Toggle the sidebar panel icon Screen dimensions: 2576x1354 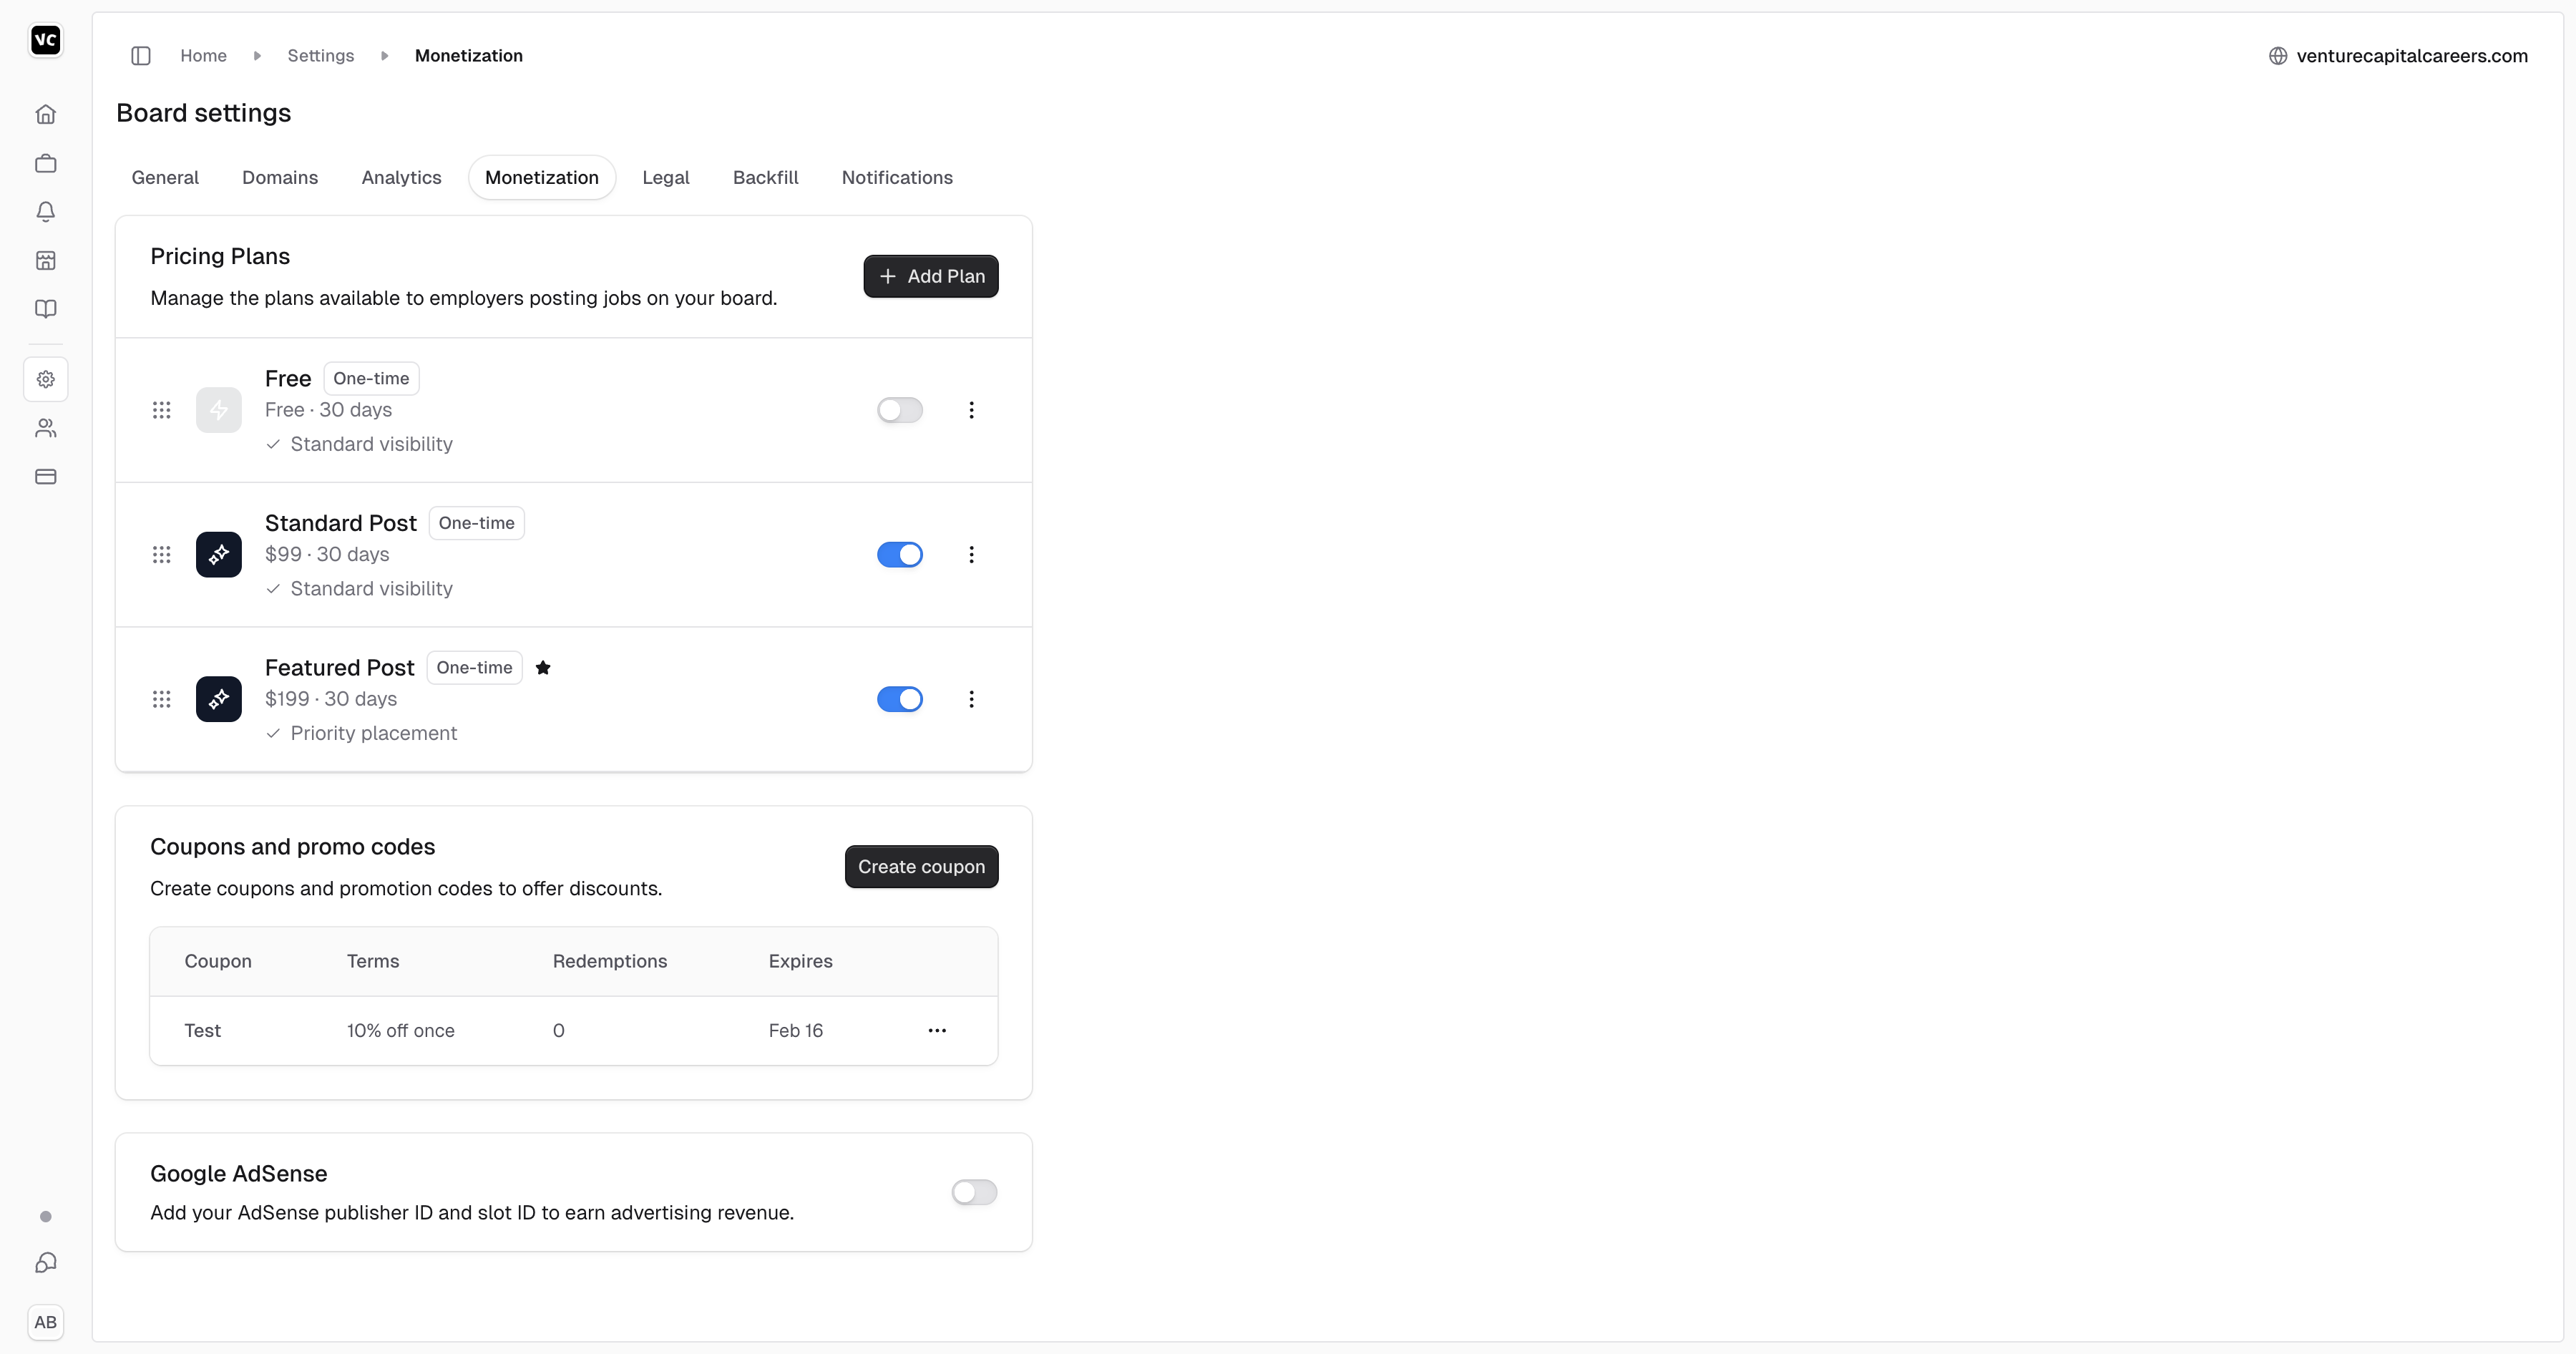[x=141, y=56]
